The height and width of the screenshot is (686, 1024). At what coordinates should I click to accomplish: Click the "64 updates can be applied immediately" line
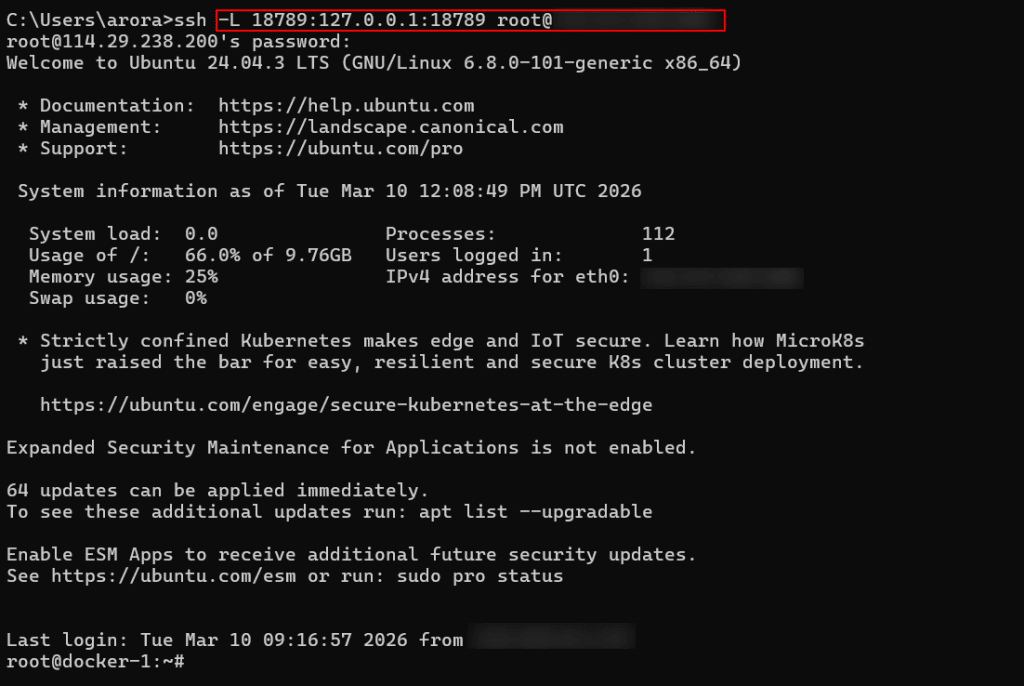[x=217, y=491]
